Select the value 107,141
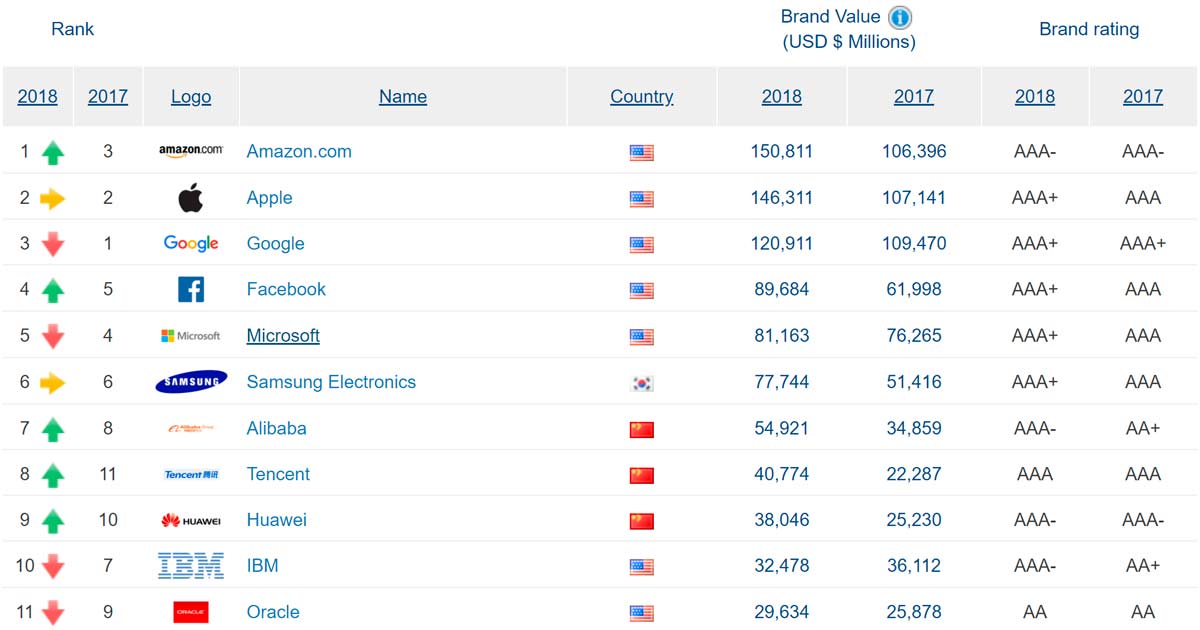This screenshot has height=630, width=1200. pos(914,198)
